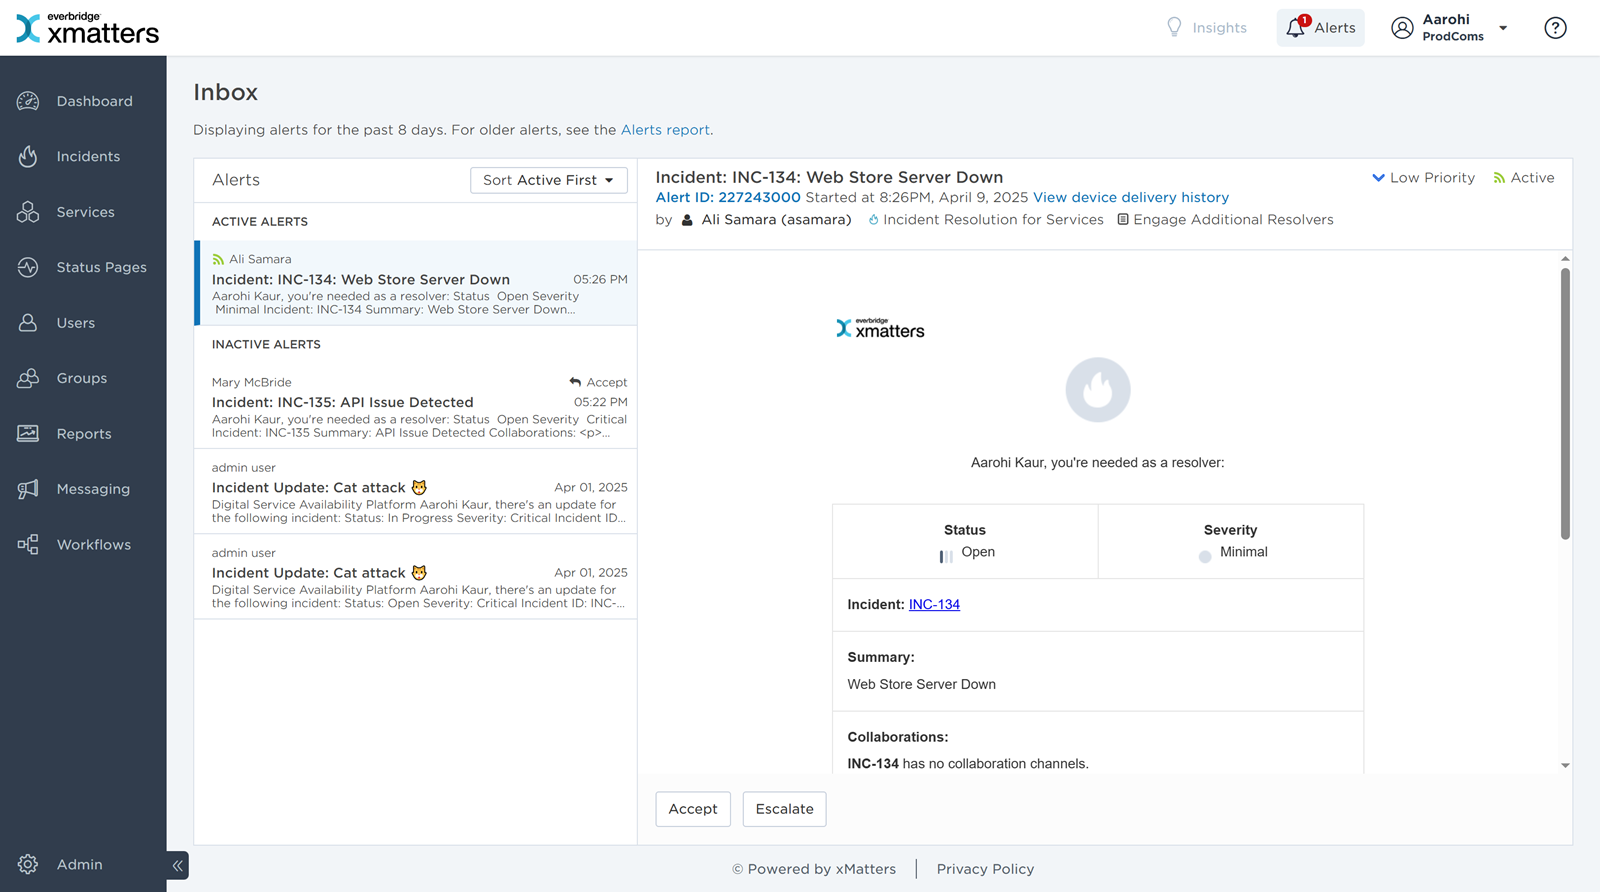Click the scrollbar up arrow
This screenshot has width=1600, height=892.
pyautogui.click(x=1565, y=259)
